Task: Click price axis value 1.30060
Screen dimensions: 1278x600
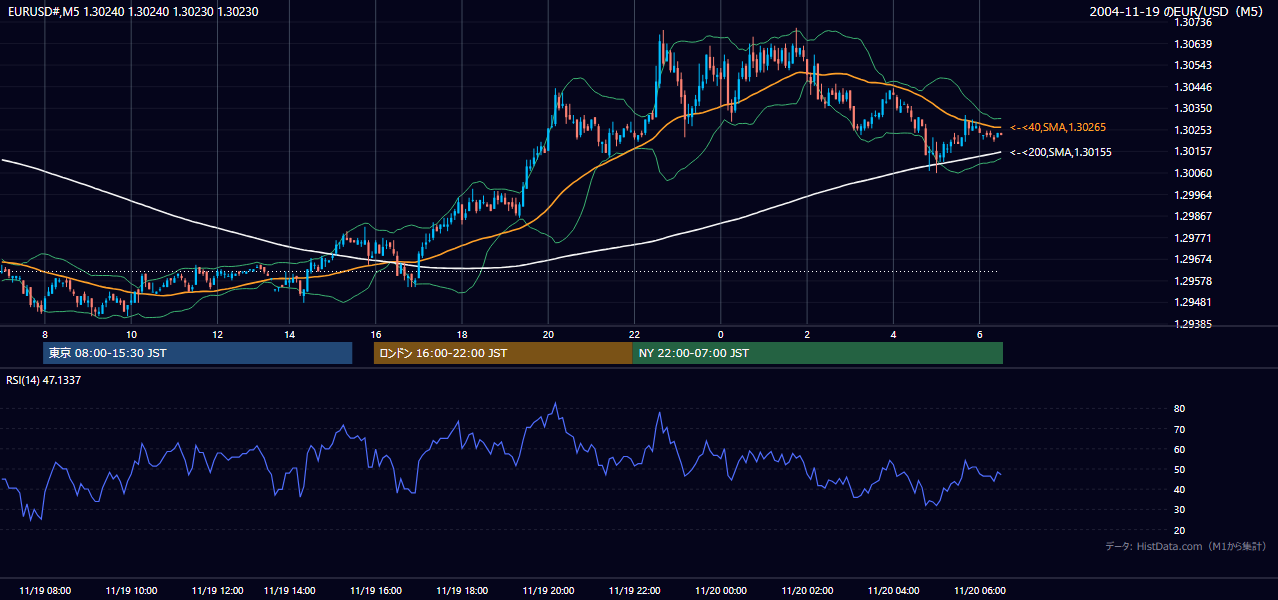Action: [x=1193, y=173]
